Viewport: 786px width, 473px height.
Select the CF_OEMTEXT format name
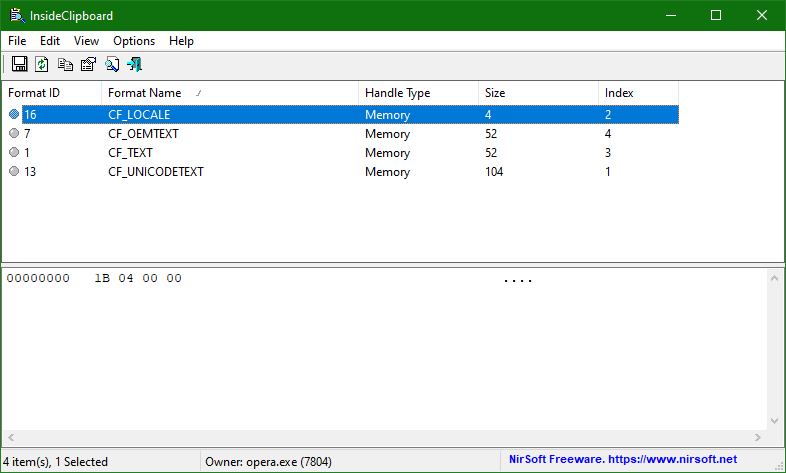click(143, 134)
